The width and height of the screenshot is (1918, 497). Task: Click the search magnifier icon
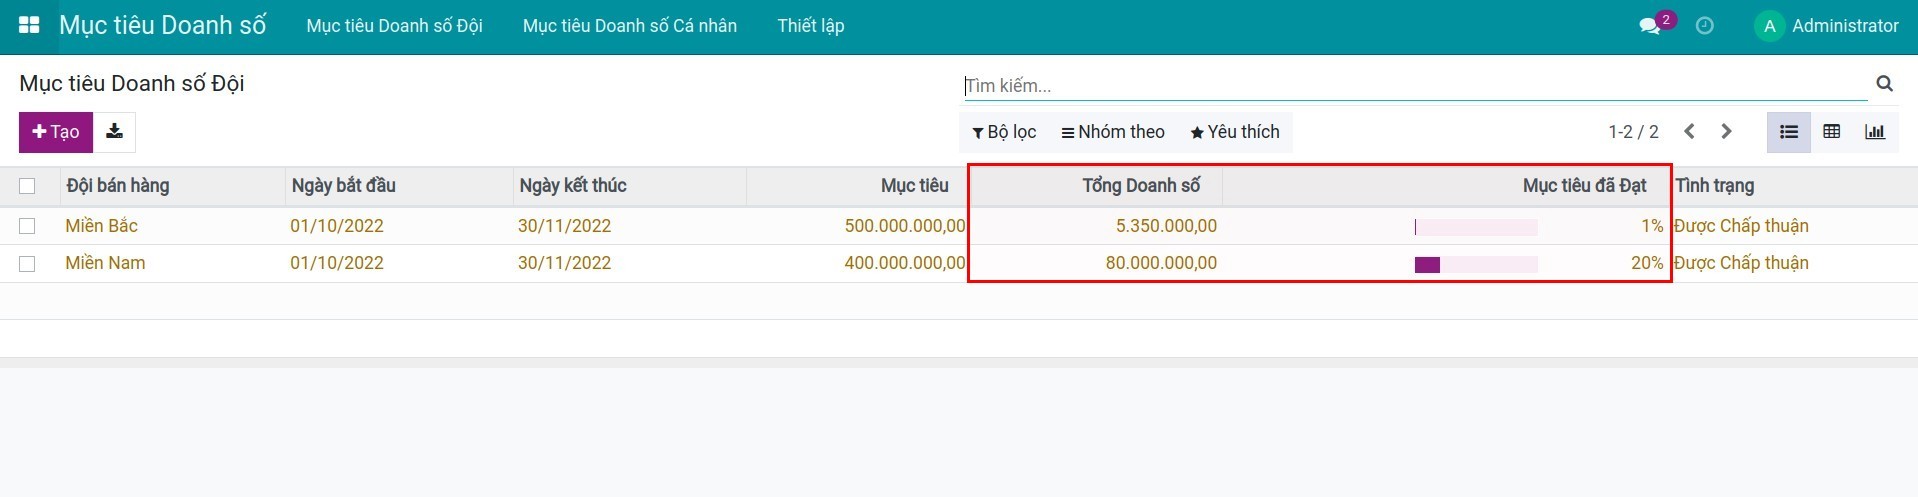[1885, 84]
